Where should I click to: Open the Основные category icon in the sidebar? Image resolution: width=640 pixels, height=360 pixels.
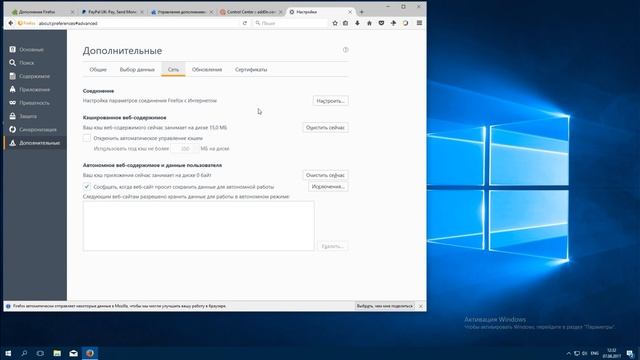click(x=13, y=49)
